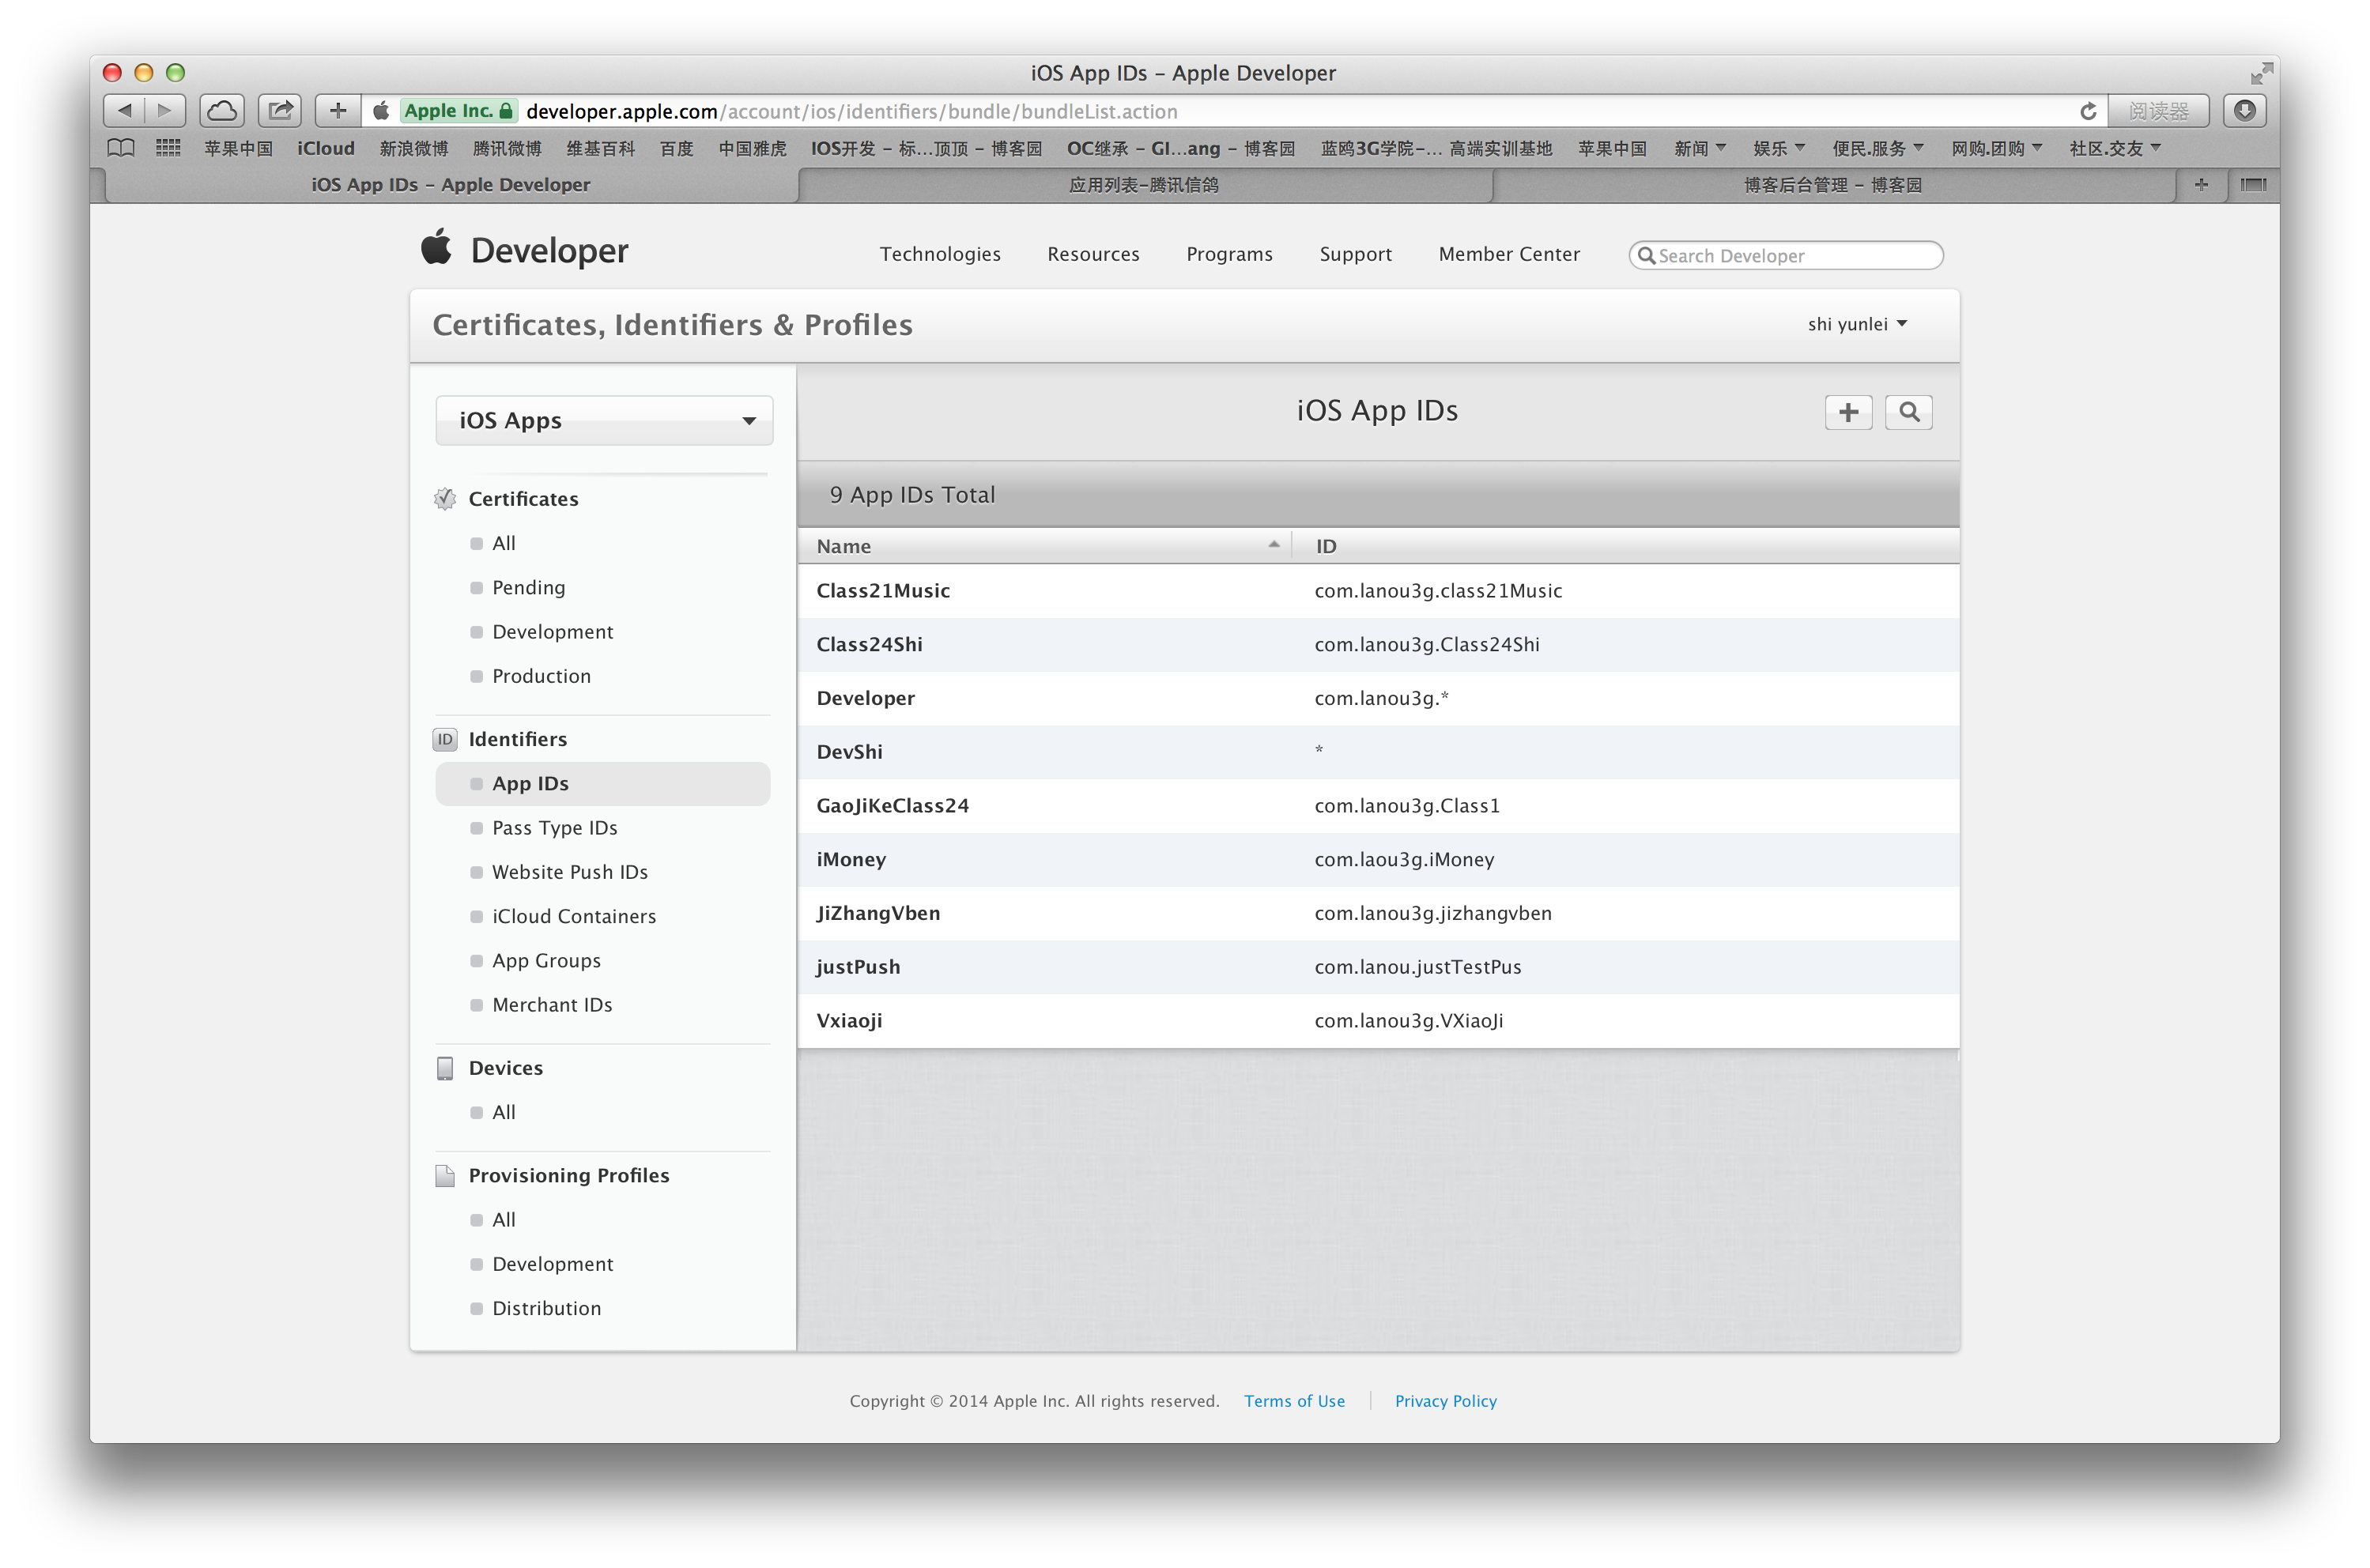The image size is (2370, 1568).
Task: Reload the page with the refresh icon
Action: point(2087,111)
